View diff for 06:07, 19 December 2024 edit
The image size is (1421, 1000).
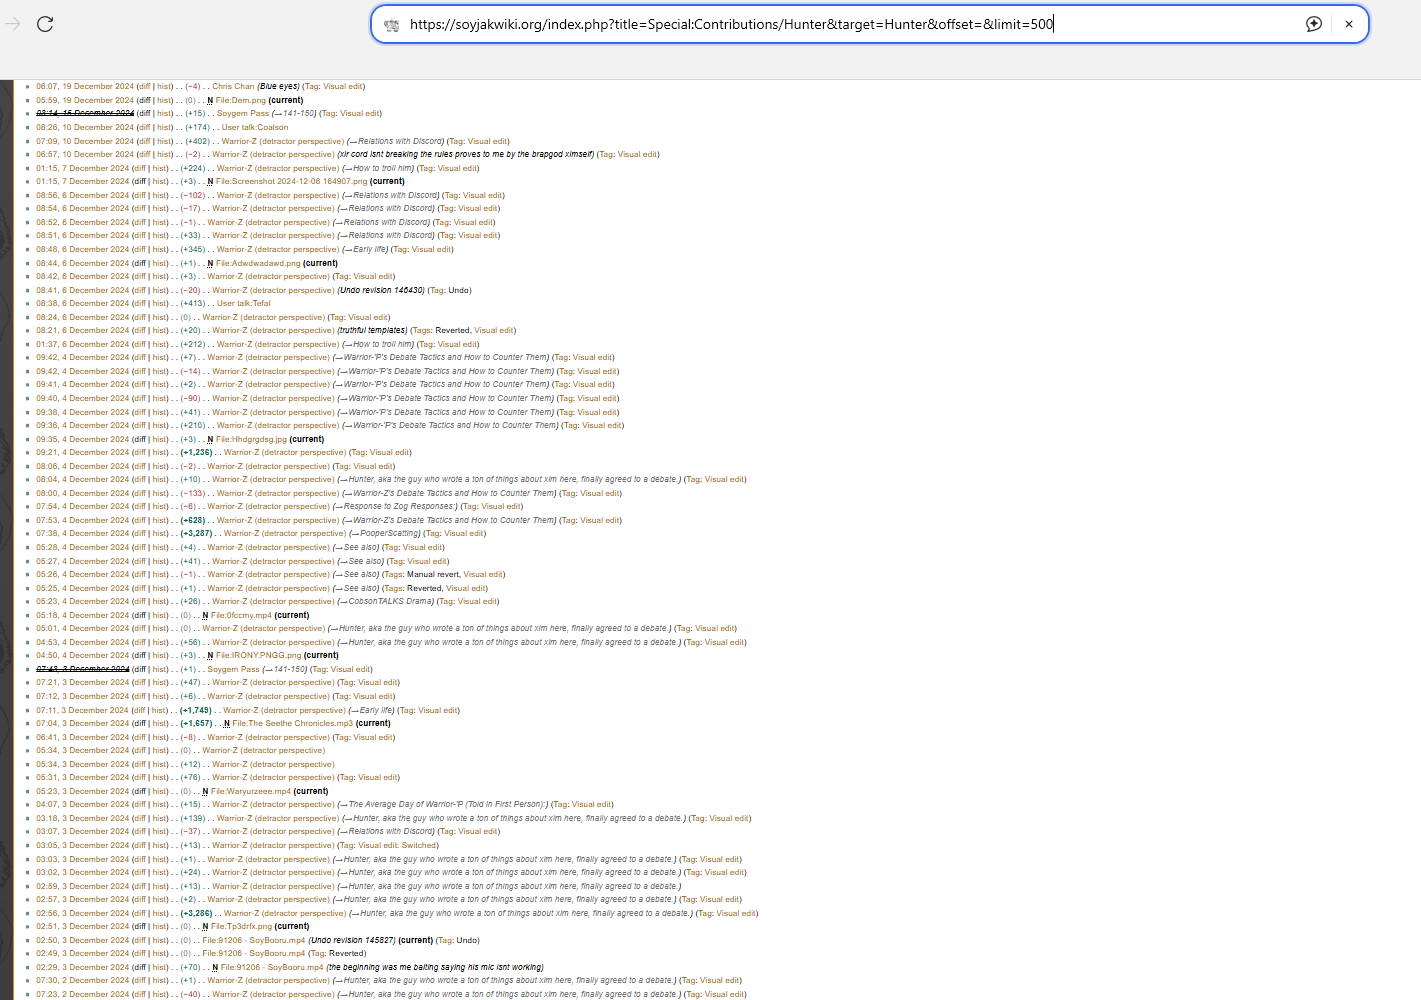click(144, 87)
